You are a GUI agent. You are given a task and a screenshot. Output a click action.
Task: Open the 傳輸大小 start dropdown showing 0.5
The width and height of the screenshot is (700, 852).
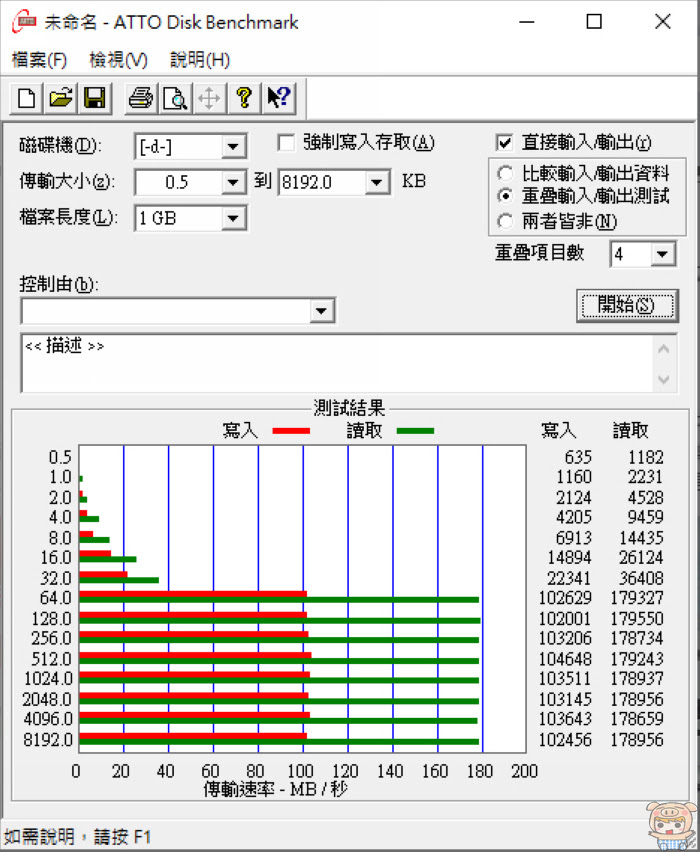pyautogui.click(x=233, y=182)
